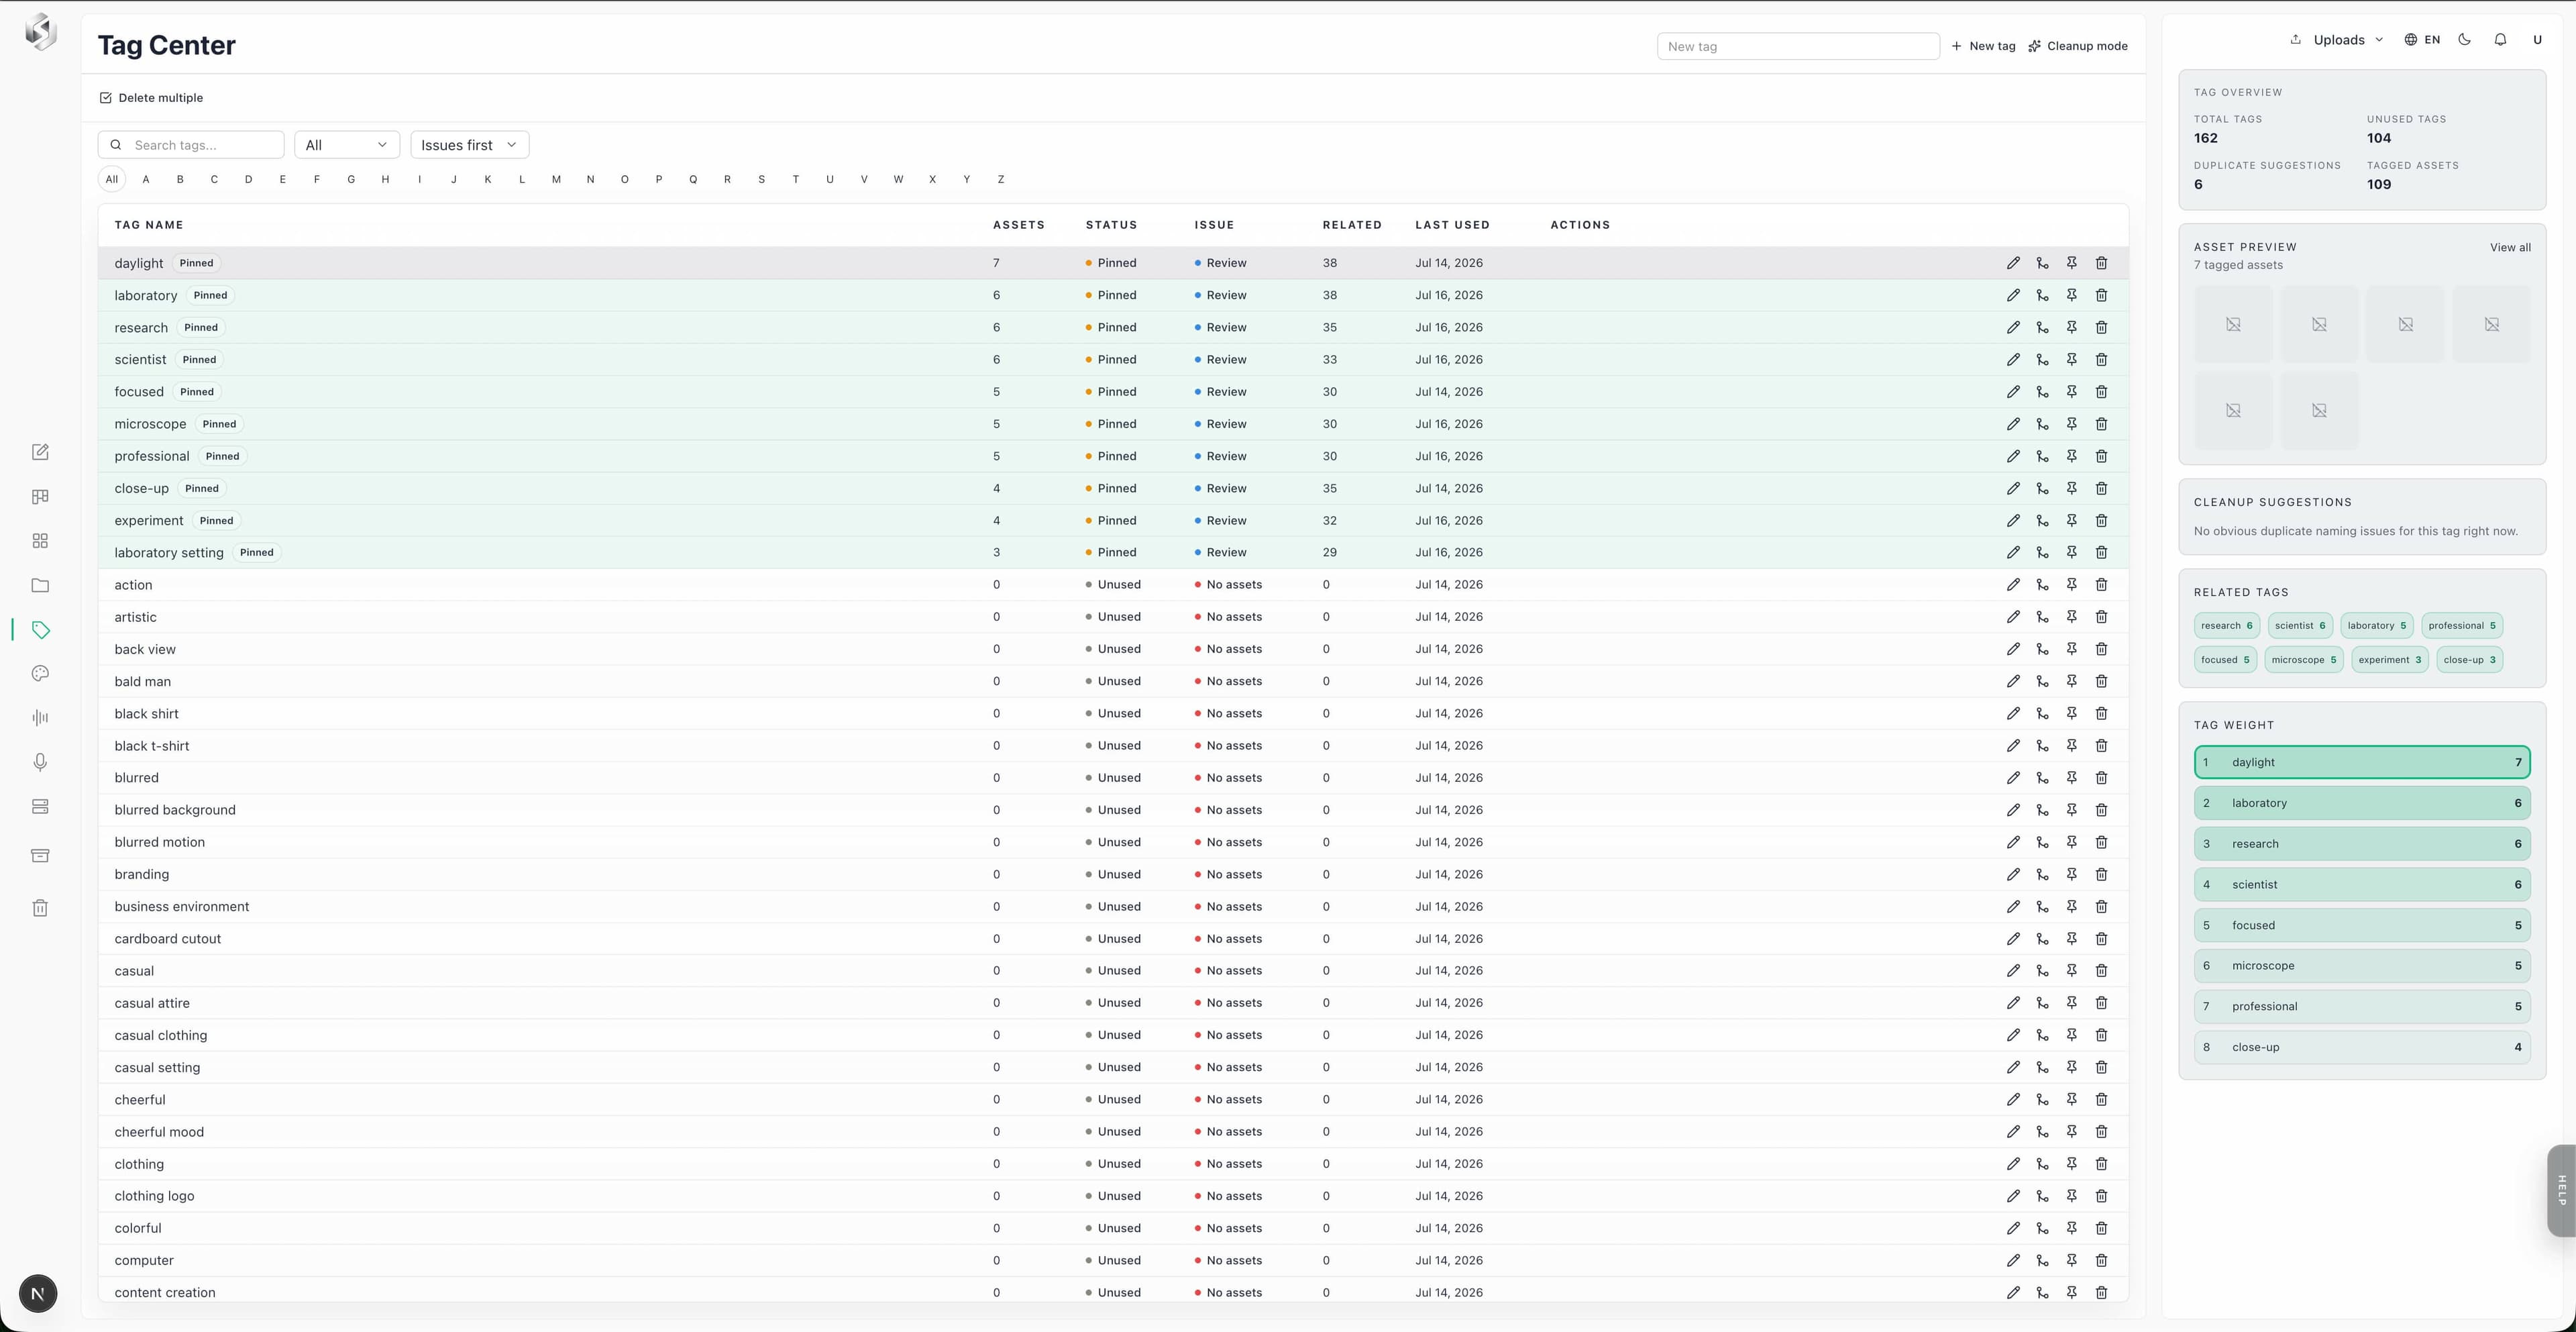This screenshot has height=1332, width=2576.
Task: Toggle dark mode moon icon
Action: pyautogui.click(x=2464, y=40)
